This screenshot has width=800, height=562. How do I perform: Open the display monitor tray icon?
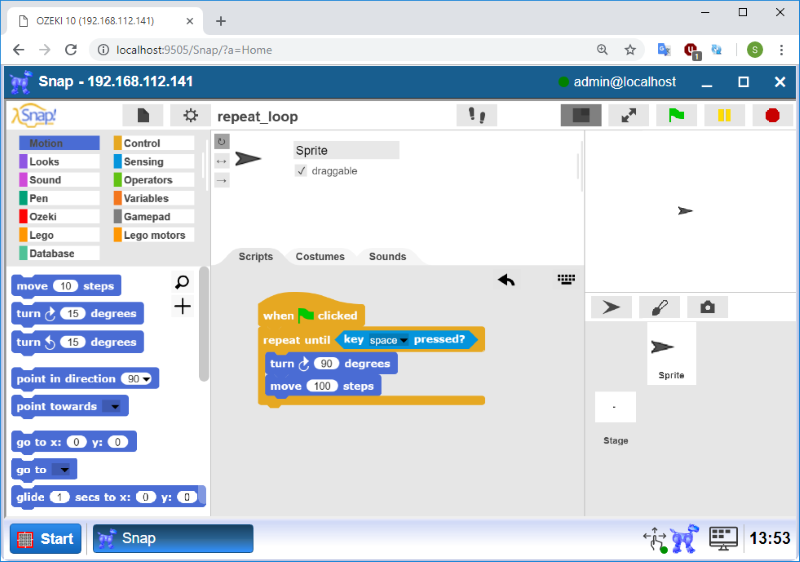pos(723,539)
